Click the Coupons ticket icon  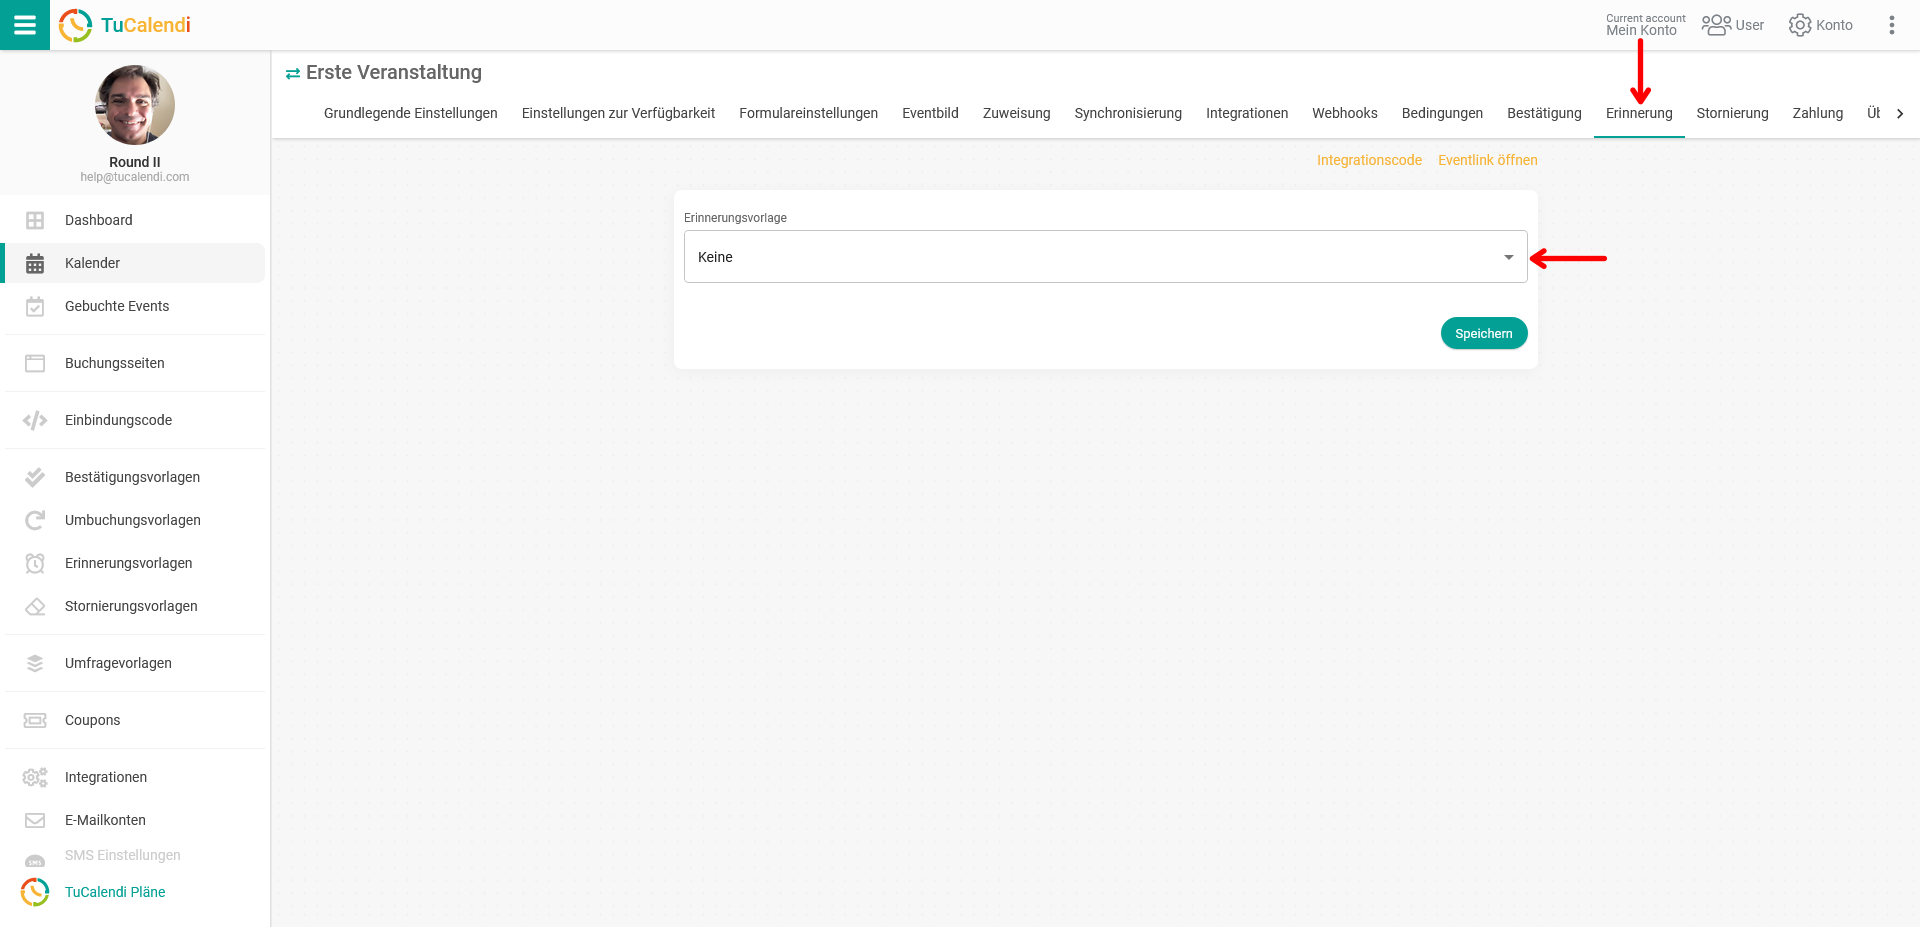[x=35, y=720]
